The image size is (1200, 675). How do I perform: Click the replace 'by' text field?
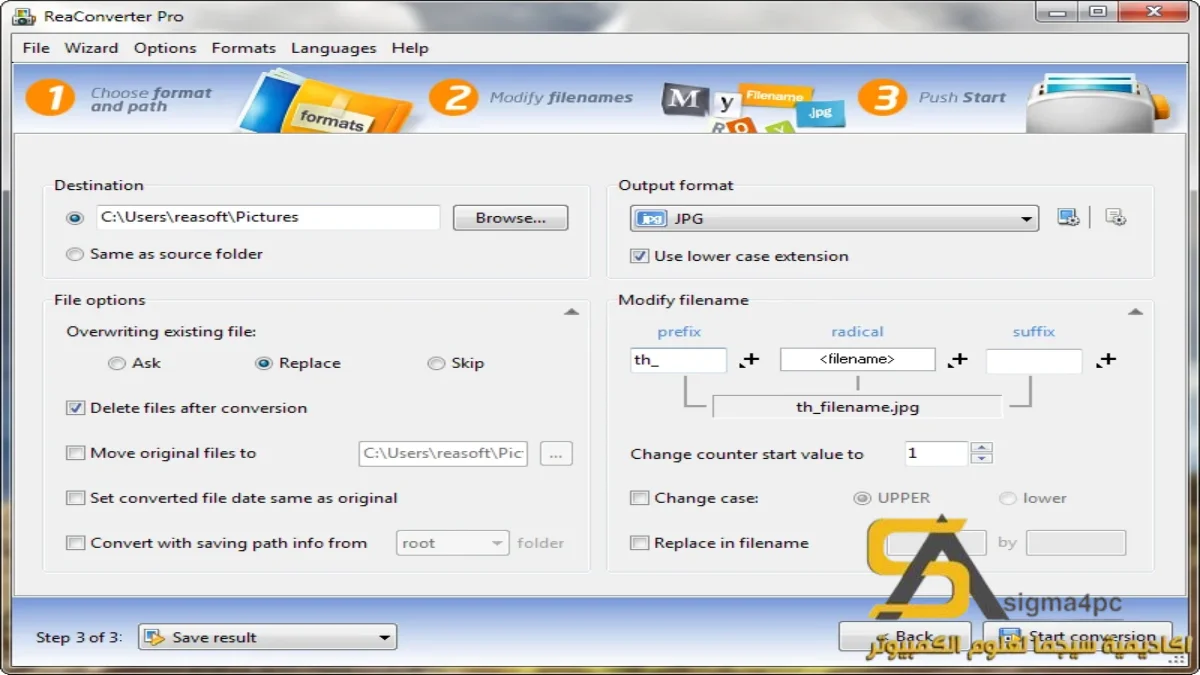pos(1076,543)
